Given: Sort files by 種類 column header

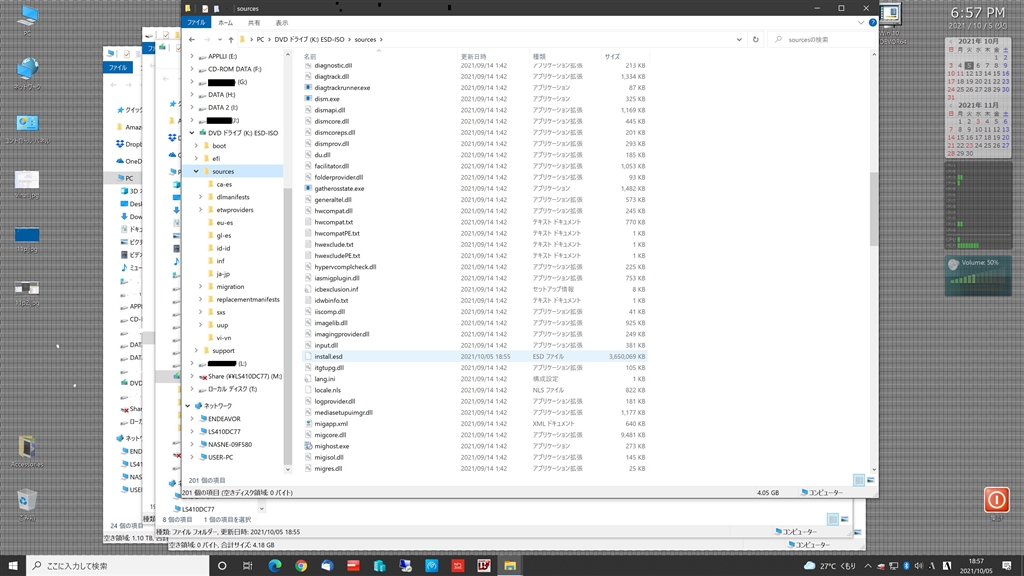Looking at the screenshot, I should click(539, 57).
